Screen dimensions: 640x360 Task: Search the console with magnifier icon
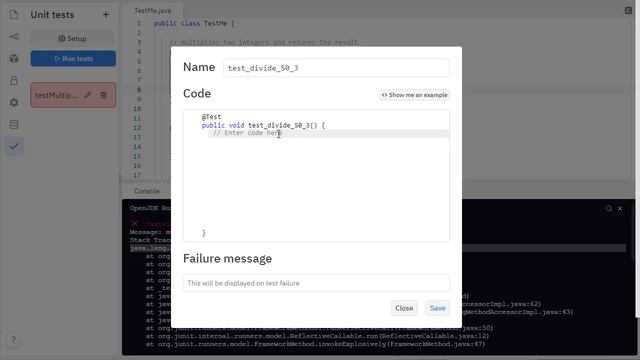(x=609, y=209)
